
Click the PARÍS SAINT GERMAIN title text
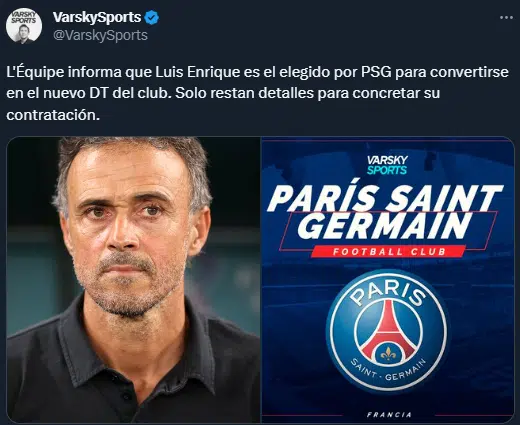384,212
